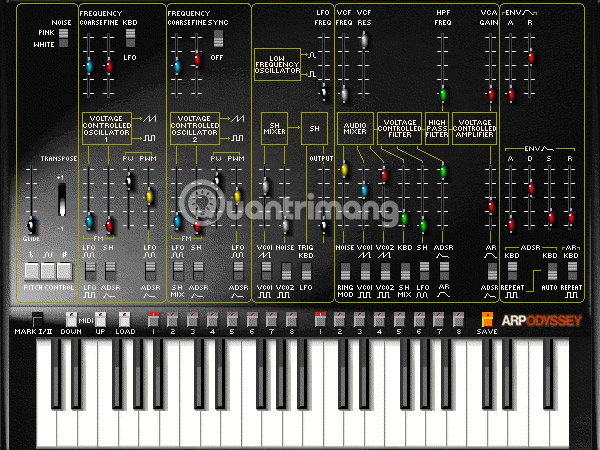Click the LFO vibrato pitch control button
Viewport: 600px width, 450px height.
point(48,271)
